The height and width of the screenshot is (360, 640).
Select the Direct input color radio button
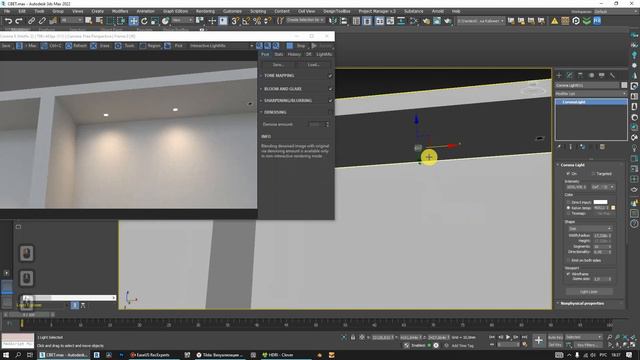[568, 202]
